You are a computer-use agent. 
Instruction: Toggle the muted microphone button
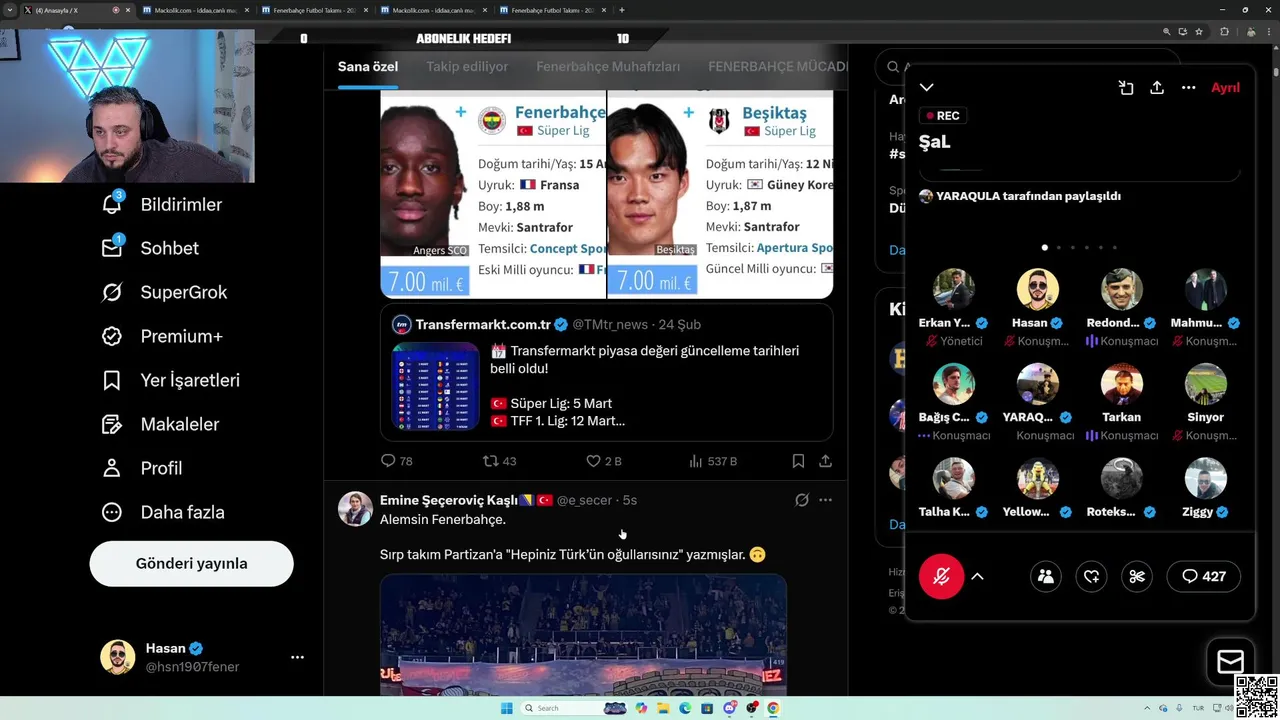[x=941, y=576]
